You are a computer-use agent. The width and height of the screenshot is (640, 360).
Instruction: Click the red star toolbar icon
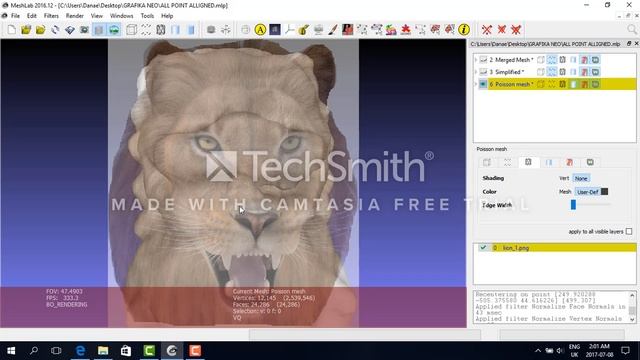406,30
